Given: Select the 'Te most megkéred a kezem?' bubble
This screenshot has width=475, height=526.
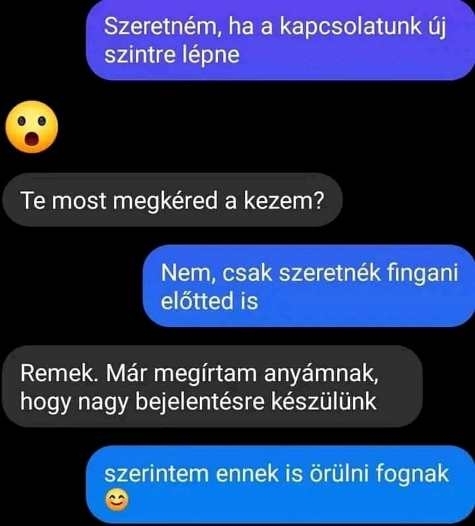Looking at the screenshot, I should (172, 200).
